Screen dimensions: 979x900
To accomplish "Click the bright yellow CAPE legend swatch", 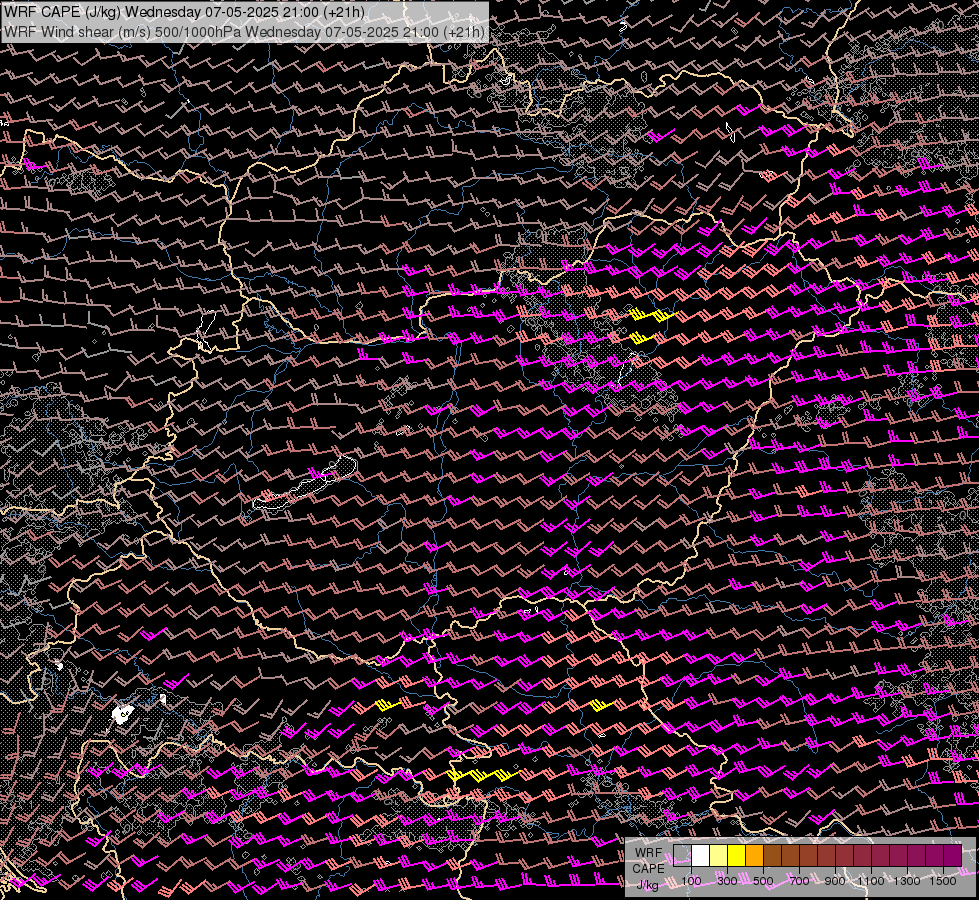I will pos(737,856).
